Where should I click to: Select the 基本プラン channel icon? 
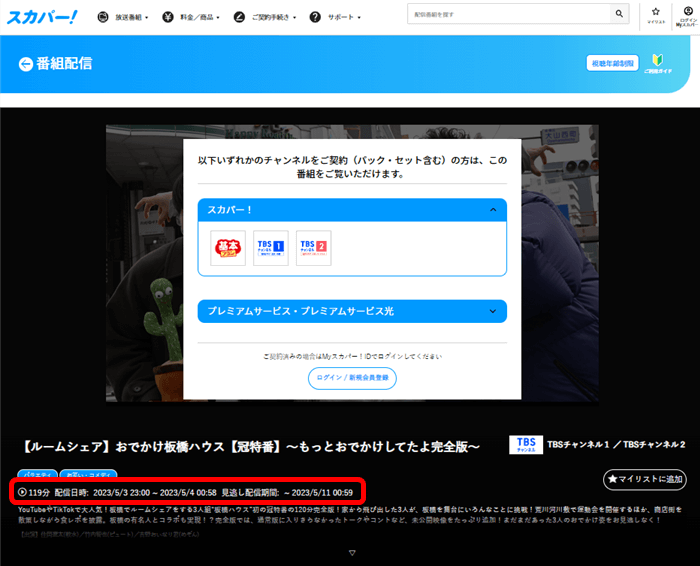[x=228, y=248]
